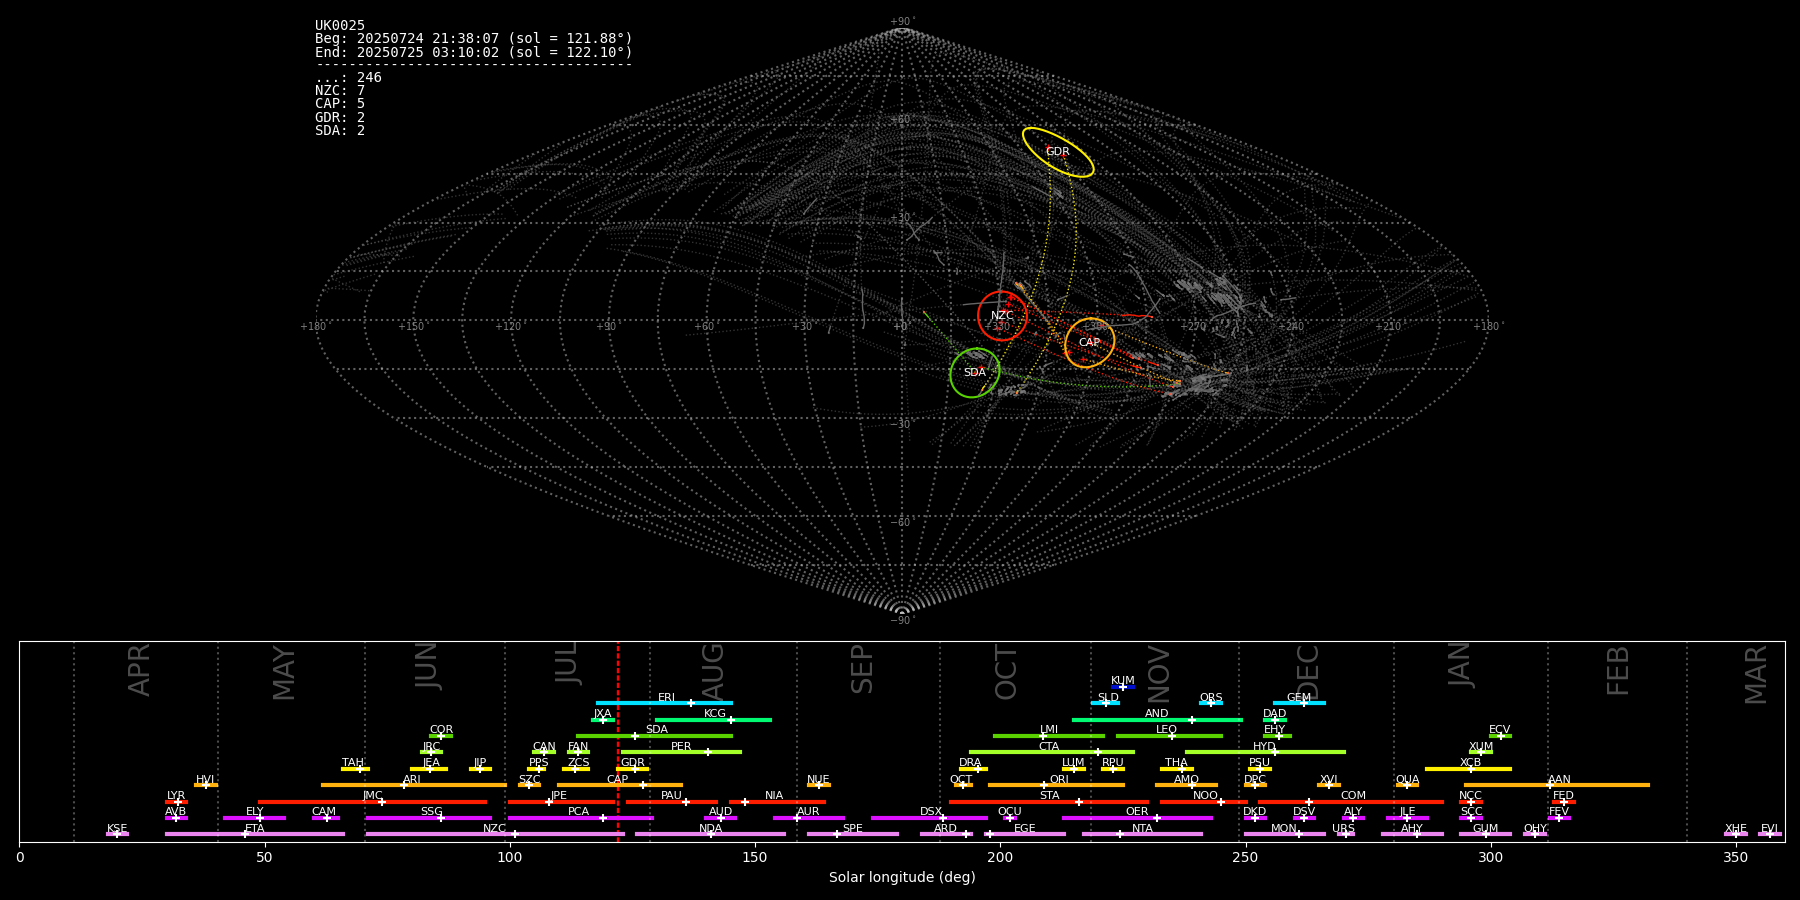Click the SSG shower bar in timeline
1800x900 pixels.
point(428,818)
